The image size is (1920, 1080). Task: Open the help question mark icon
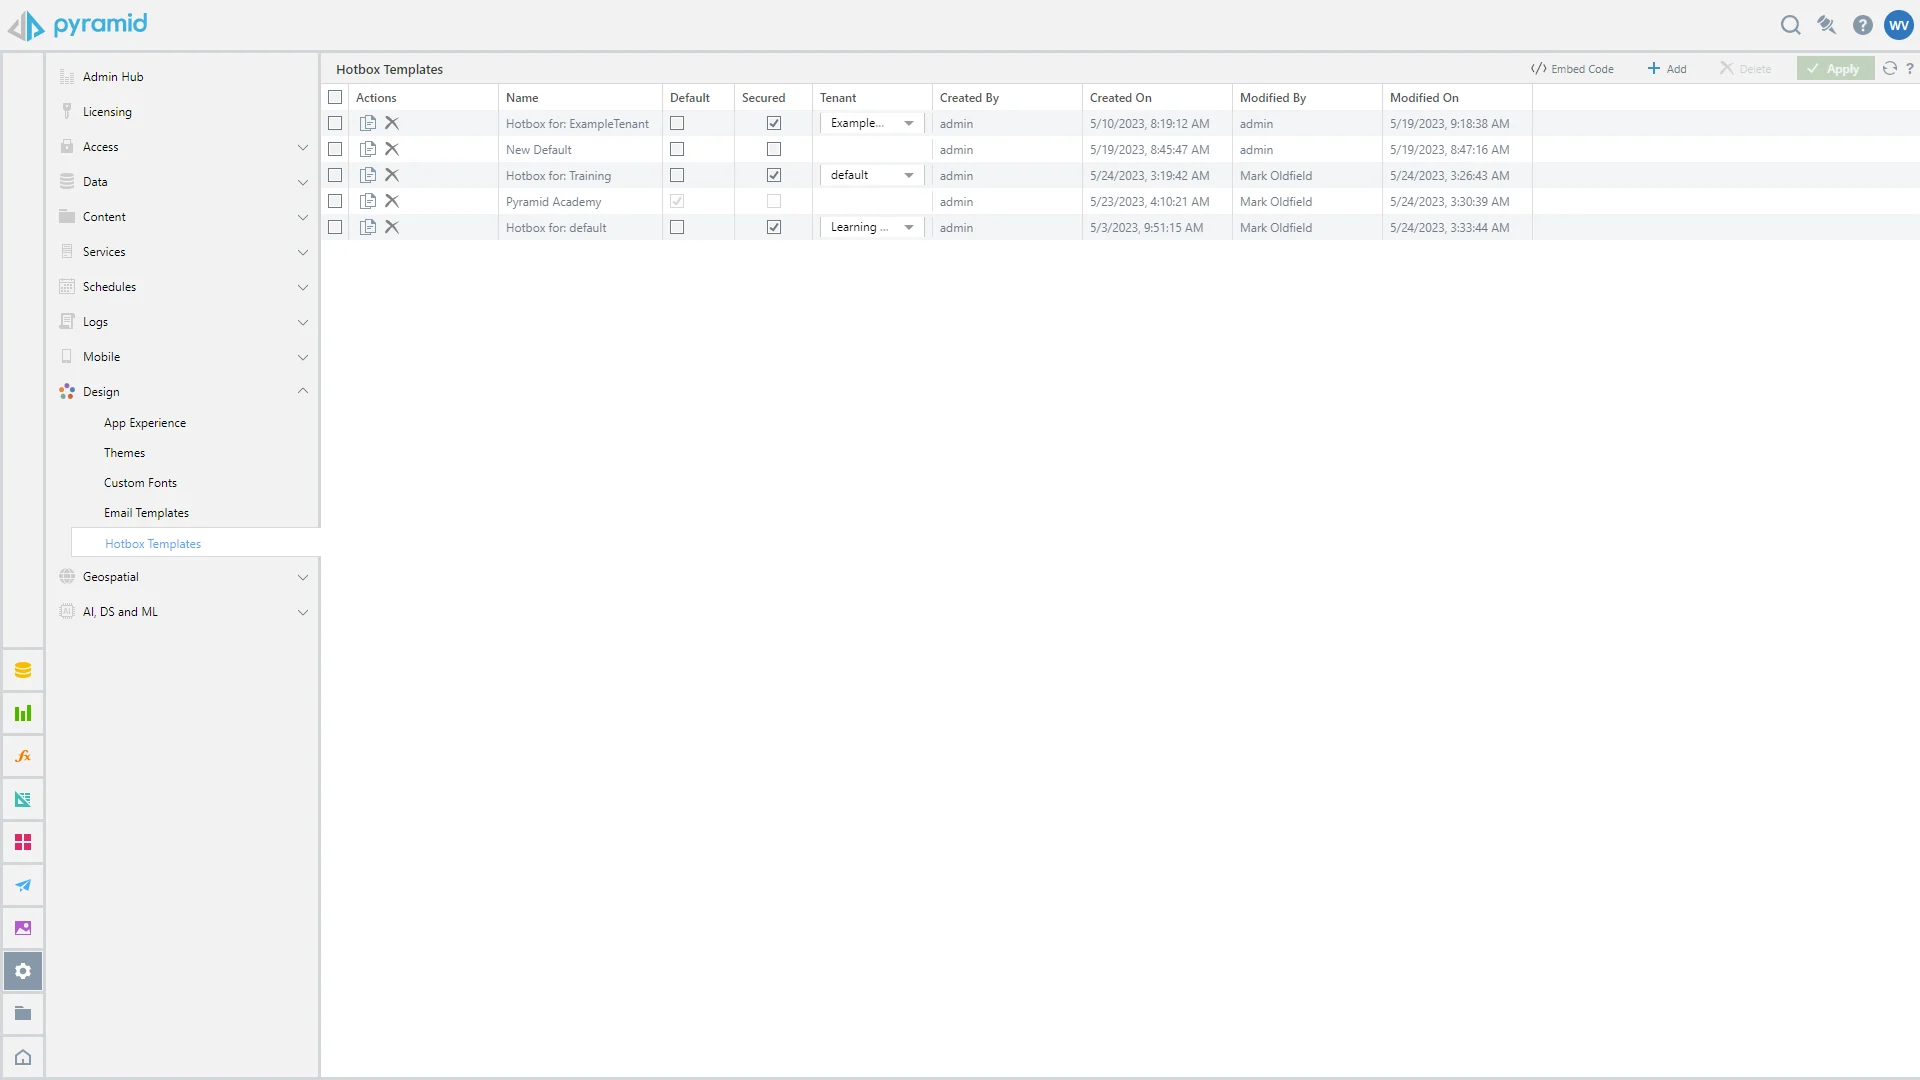[1862, 25]
